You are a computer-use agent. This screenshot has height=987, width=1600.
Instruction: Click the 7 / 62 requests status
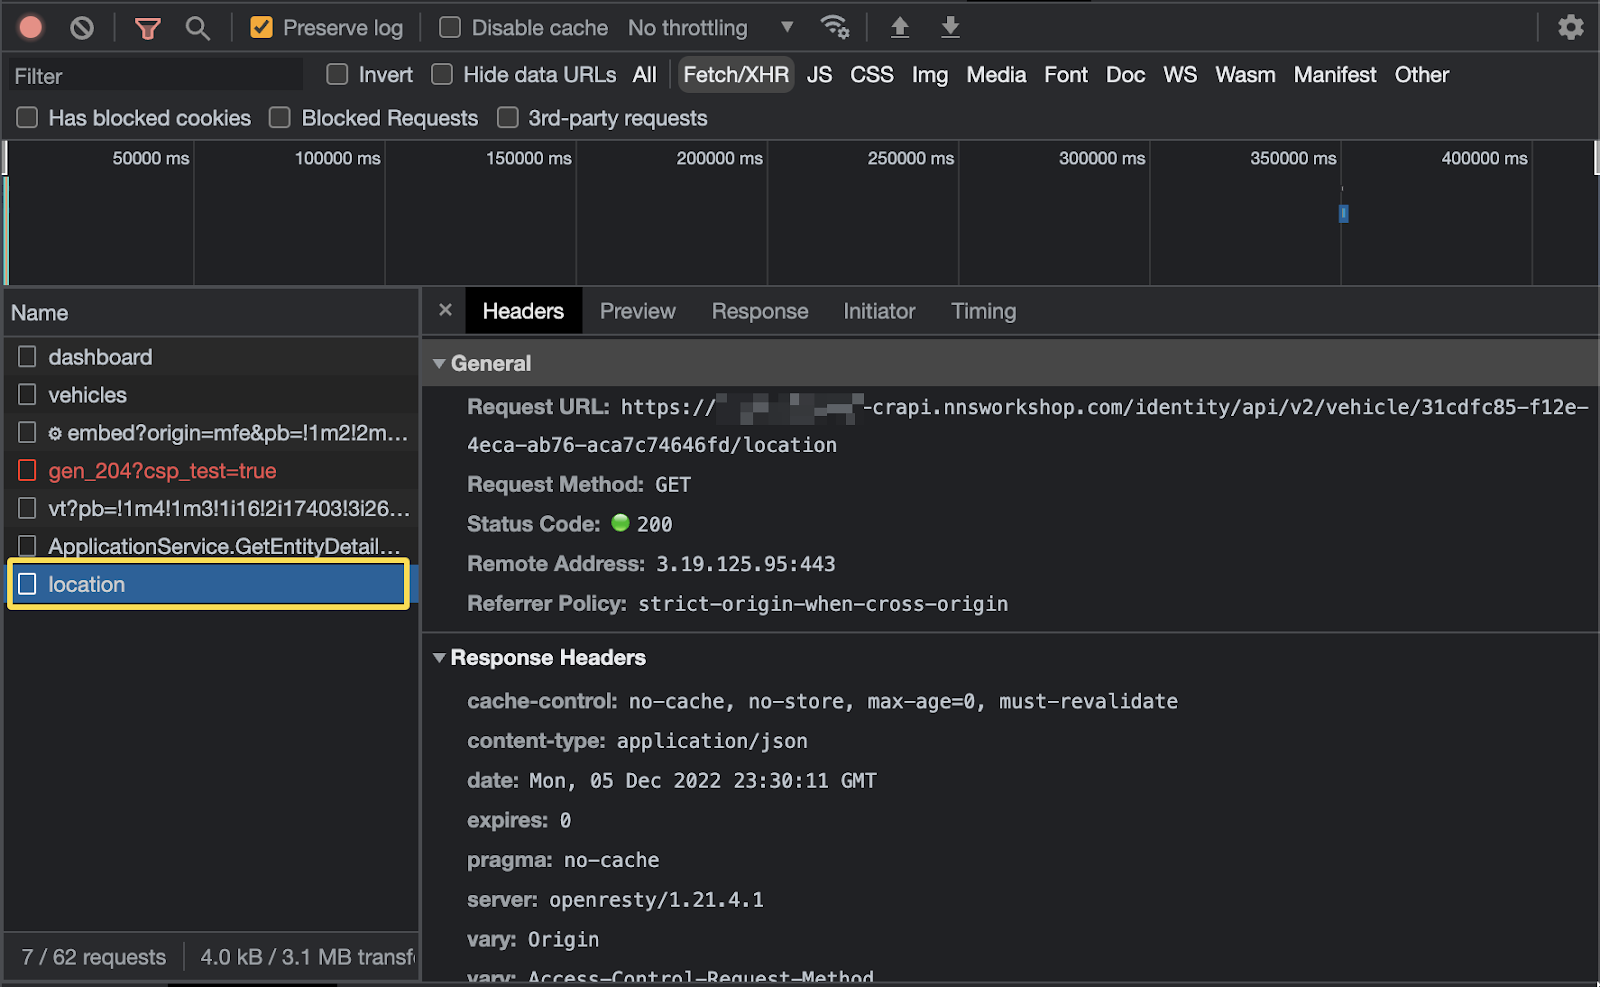[94, 957]
